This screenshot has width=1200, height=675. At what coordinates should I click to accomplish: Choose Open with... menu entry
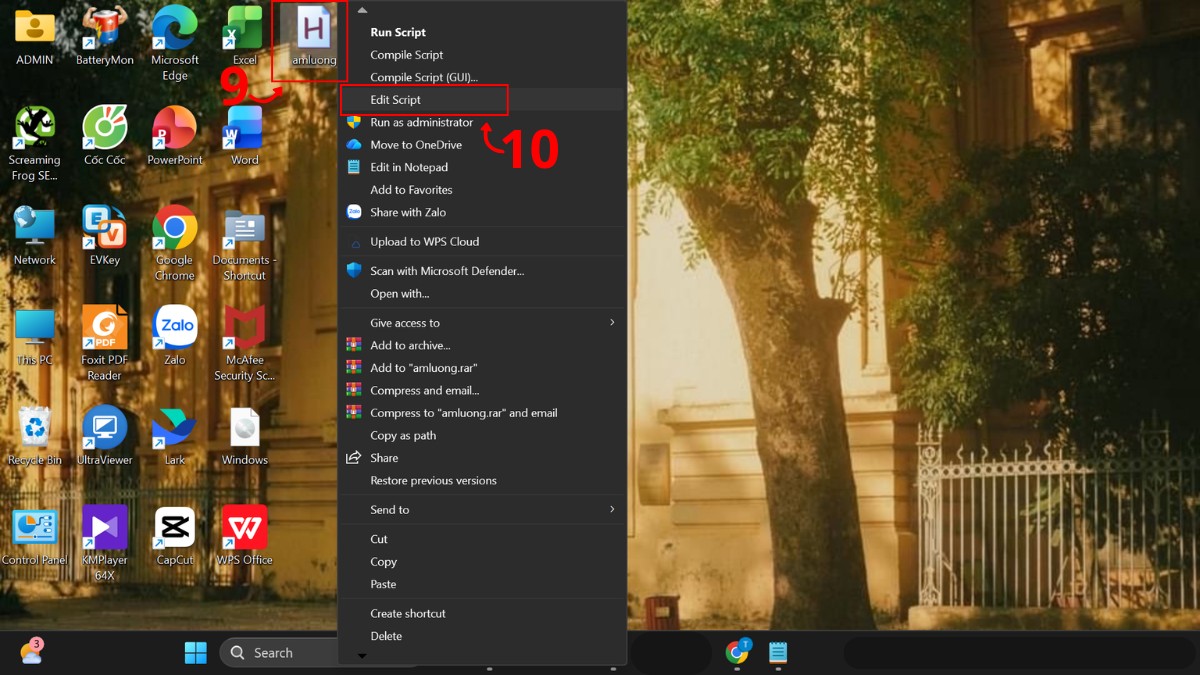(482, 294)
